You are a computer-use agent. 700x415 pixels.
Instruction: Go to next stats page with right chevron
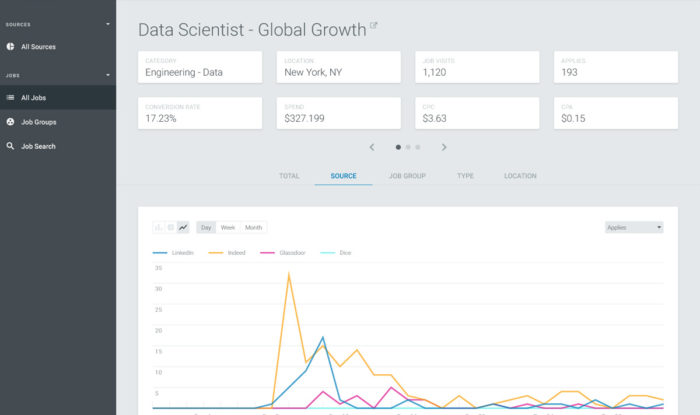(x=444, y=147)
